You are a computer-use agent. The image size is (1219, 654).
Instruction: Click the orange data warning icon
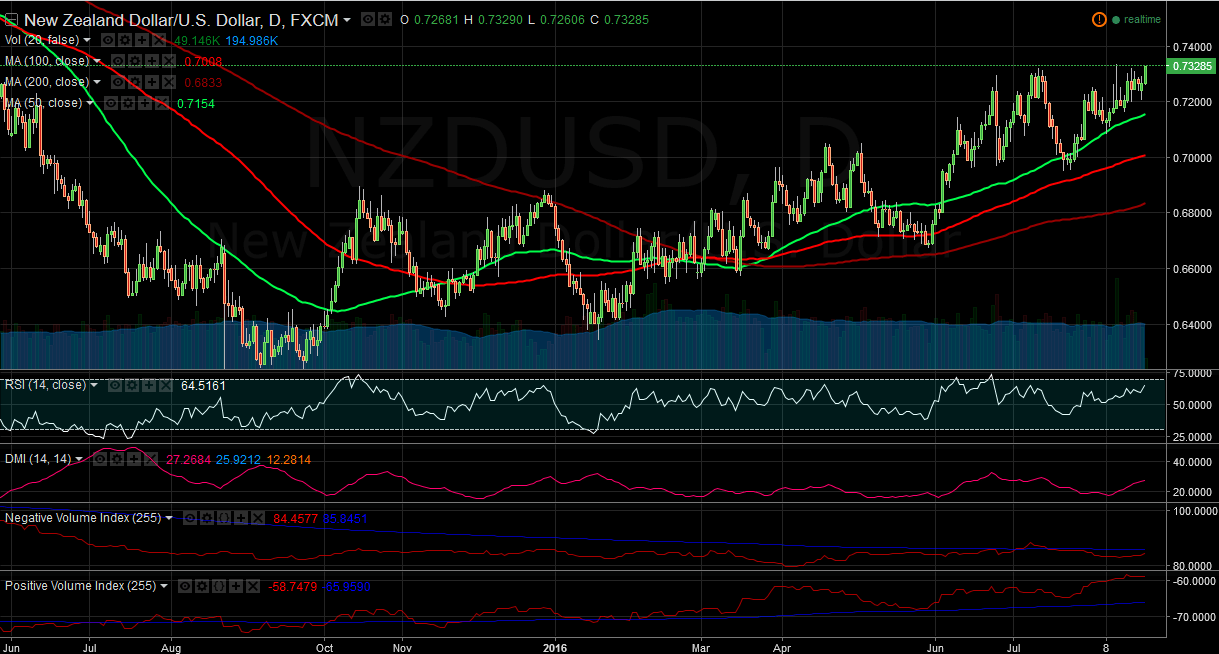coord(1098,19)
